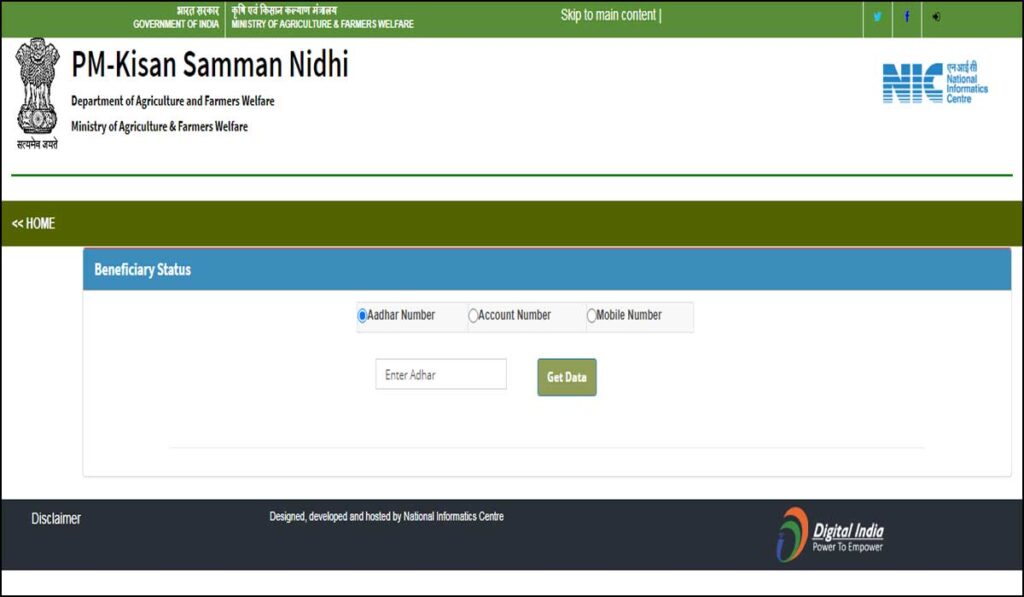The height and width of the screenshot is (597, 1024).
Task: Click the Get Data button
Action: pyautogui.click(x=566, y=377)
